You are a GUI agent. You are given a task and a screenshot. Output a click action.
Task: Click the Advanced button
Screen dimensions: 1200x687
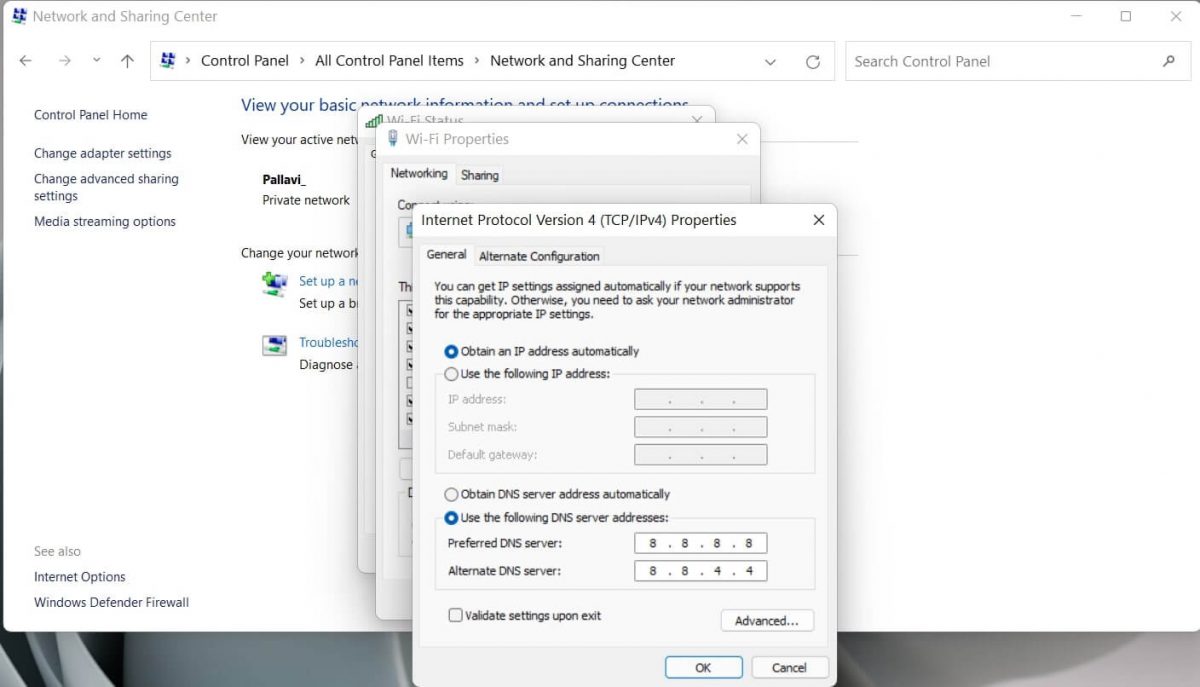[767, 620]
